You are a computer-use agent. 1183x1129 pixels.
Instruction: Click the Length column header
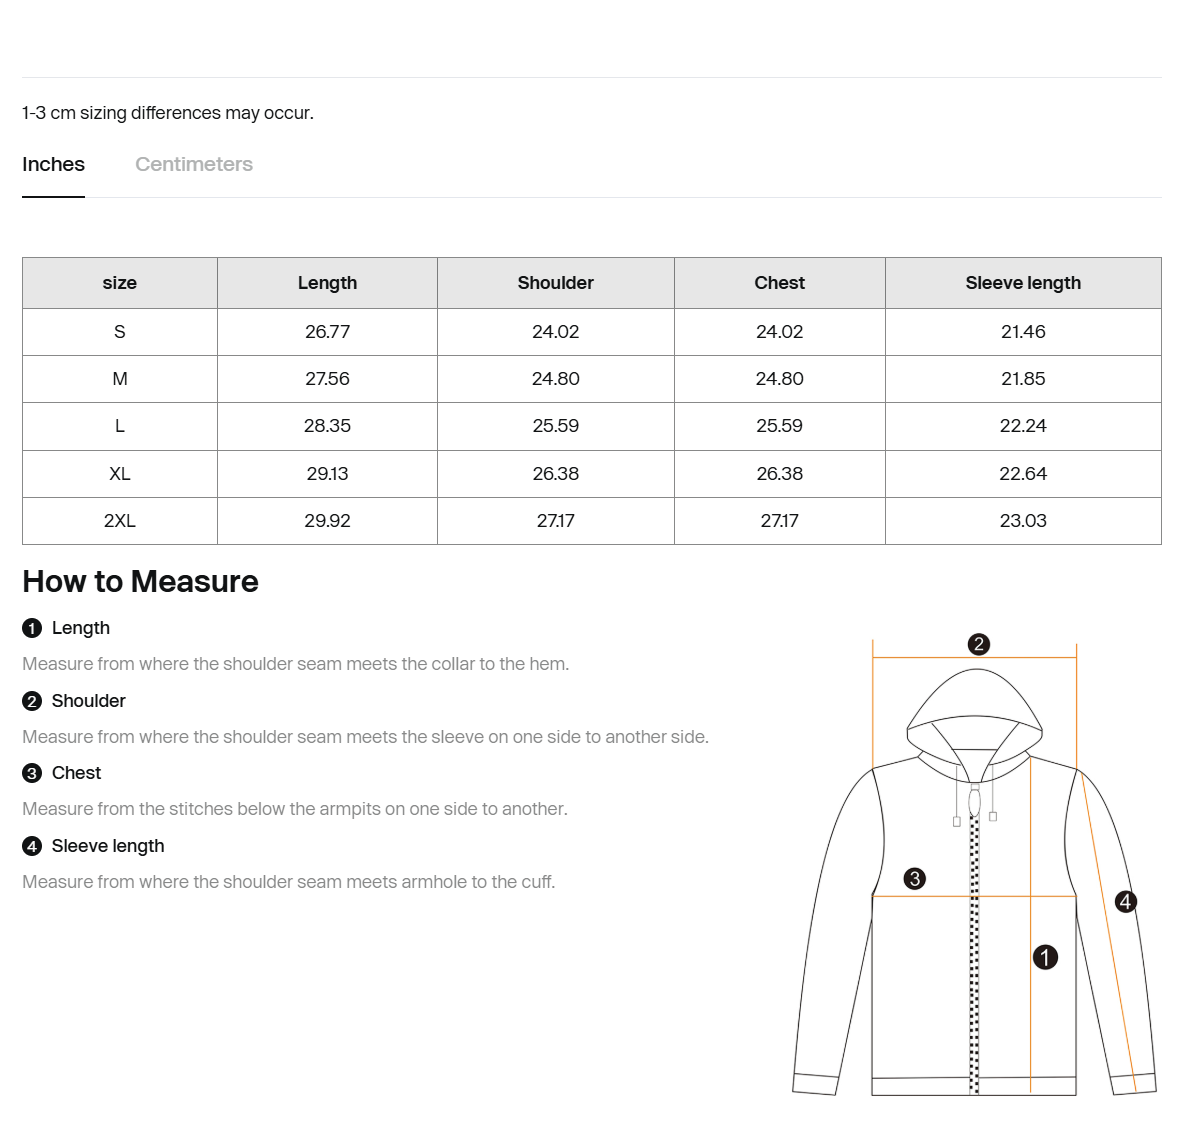tap(327, 283)
